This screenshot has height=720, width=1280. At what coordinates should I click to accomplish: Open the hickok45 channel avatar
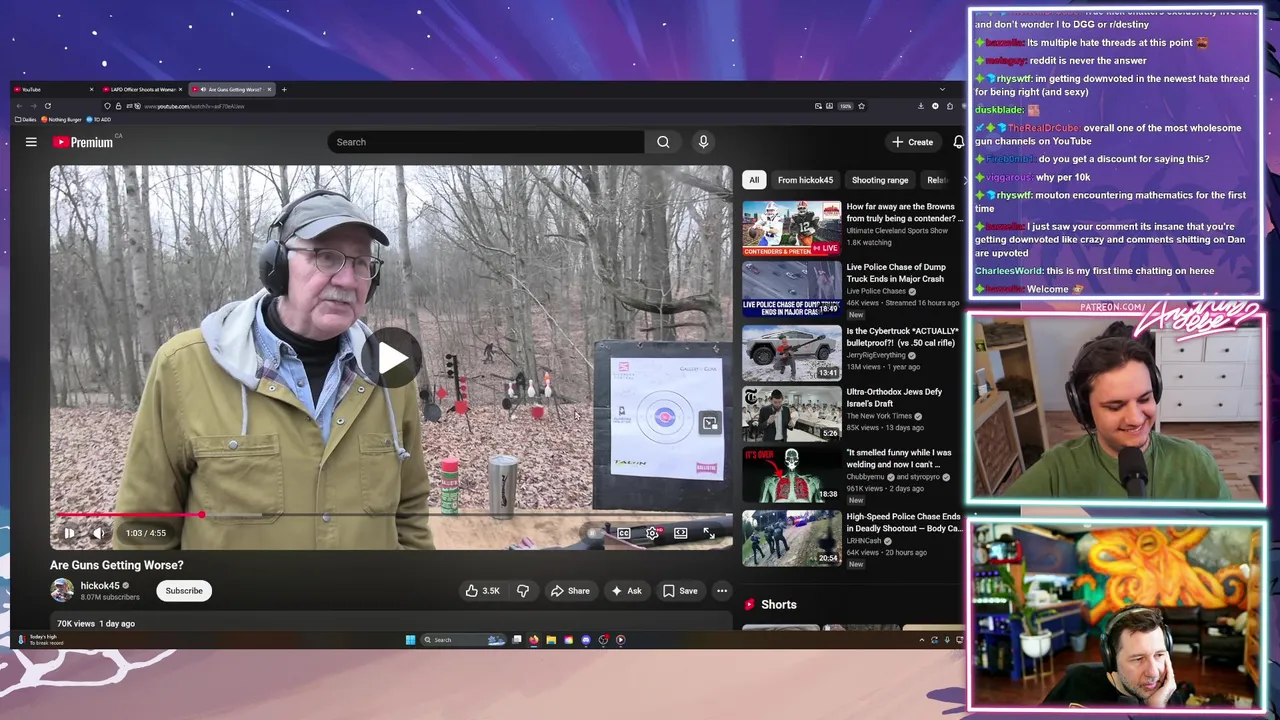pos(62,591)
